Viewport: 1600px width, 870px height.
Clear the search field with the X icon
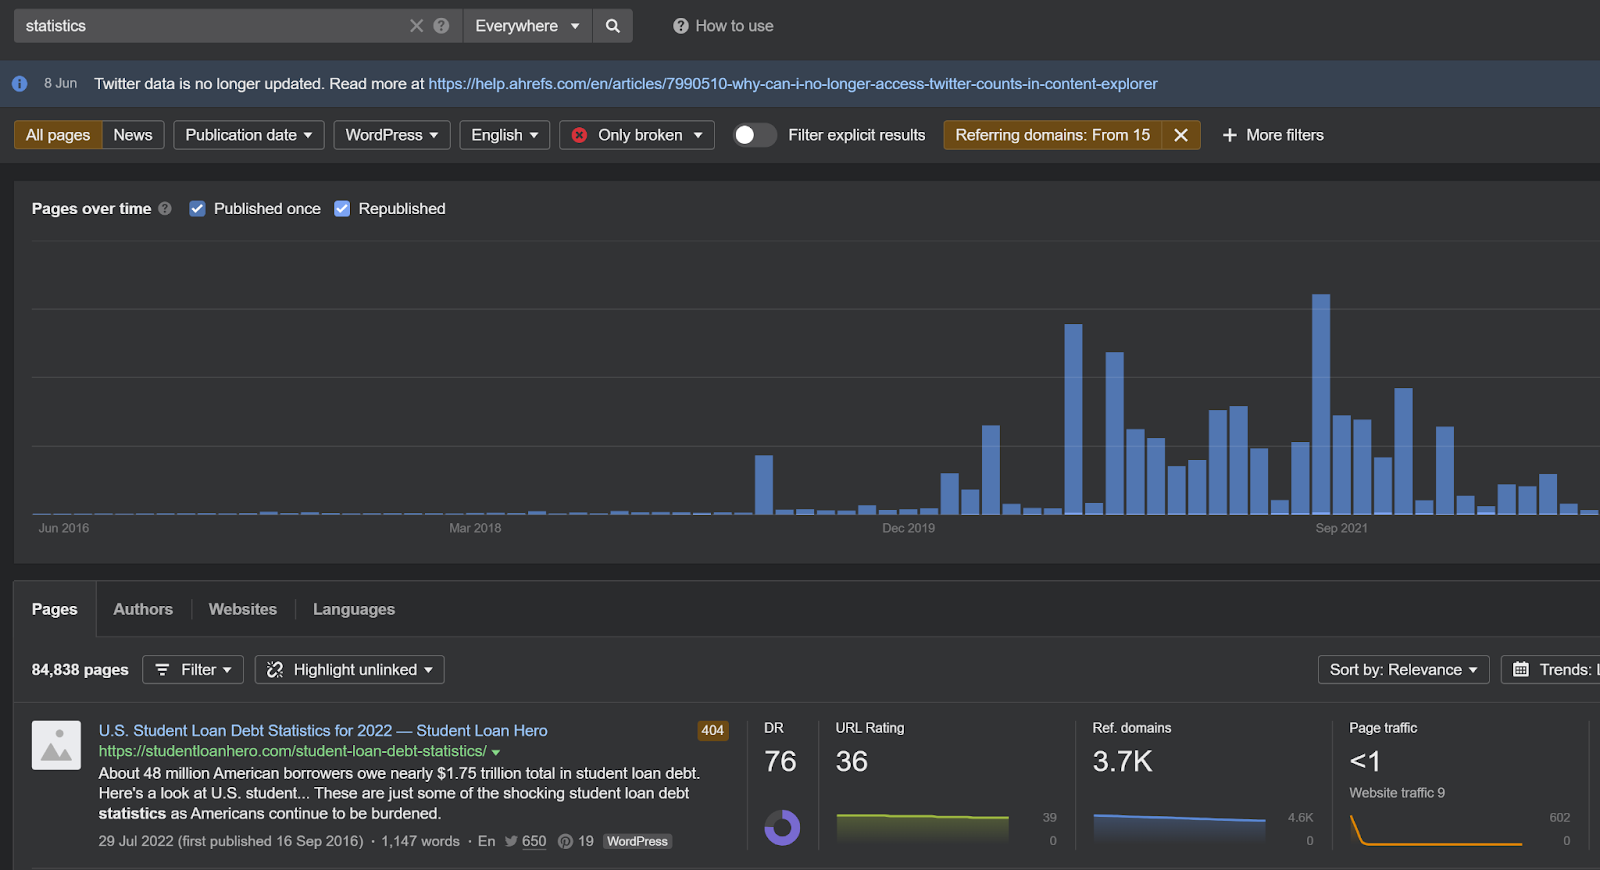417,26
